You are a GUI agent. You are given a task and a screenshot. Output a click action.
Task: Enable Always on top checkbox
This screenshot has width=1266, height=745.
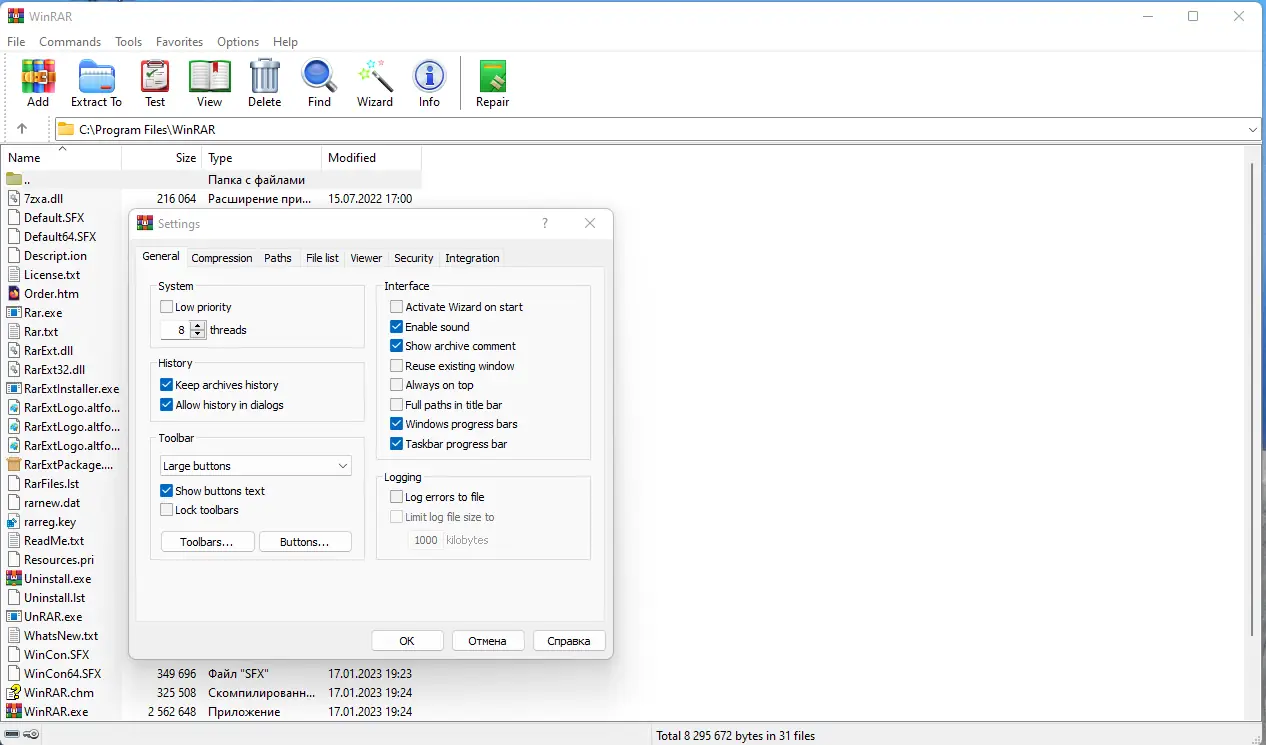tap(397, 385)
